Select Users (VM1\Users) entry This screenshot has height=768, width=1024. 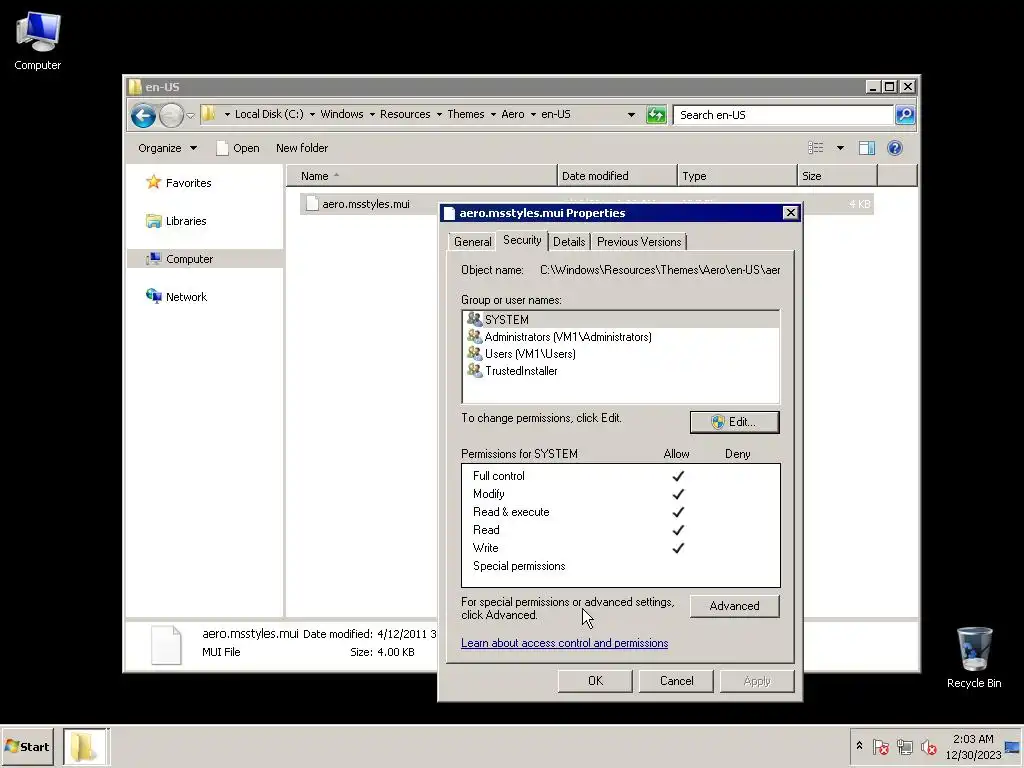pos(620,354)
